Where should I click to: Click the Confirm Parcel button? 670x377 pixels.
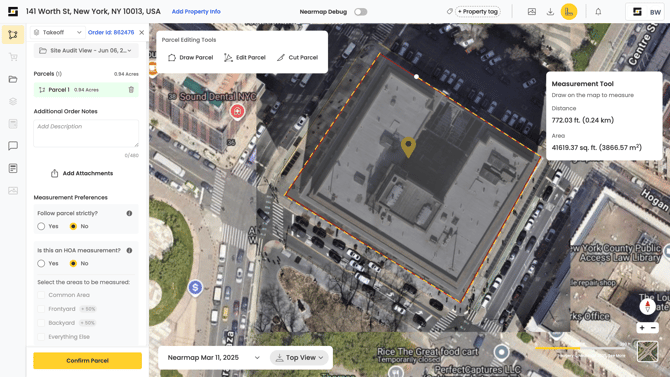pyautogui.click(x=88, y=360)
